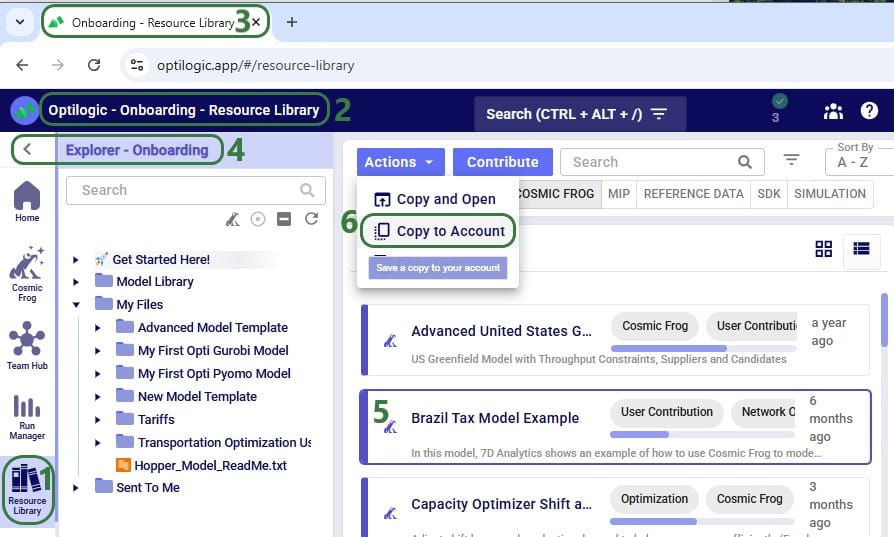Switch to grid view
The width and height of the screenshot is (894, 537).
pos(823,249)
